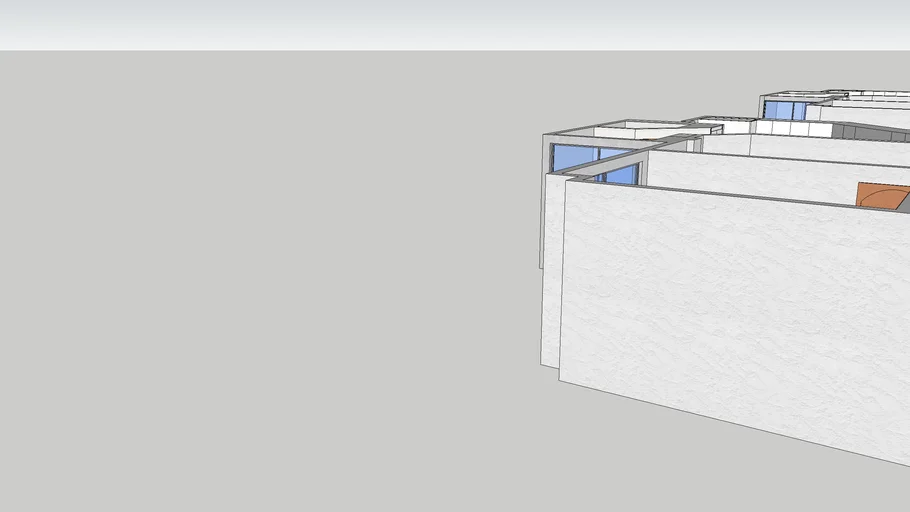Select the orange floor surface behind wall
This screenshot has height=512, width=910.
(882, 196)
